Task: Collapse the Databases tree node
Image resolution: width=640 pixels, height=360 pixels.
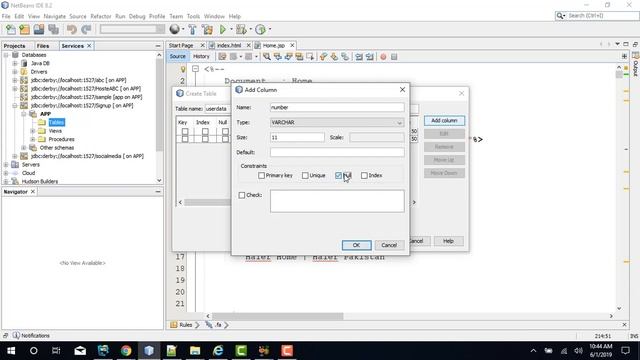Action: pyautogui.click(x=6, y=55)
